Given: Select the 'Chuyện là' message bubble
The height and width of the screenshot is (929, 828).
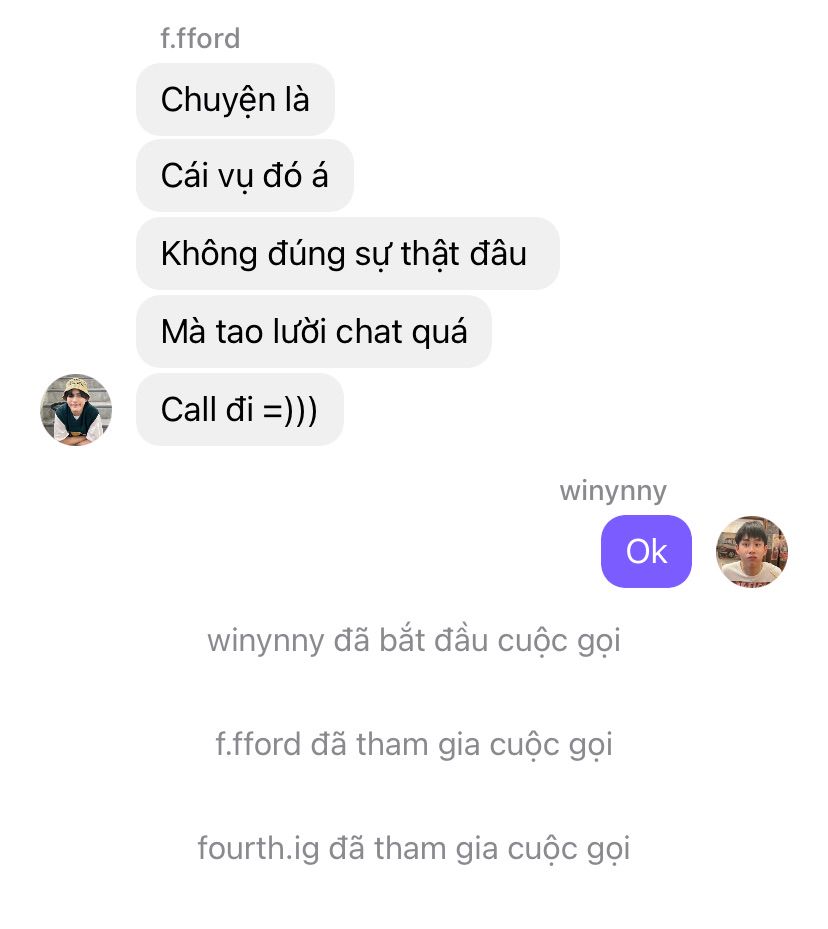Looking at the screenshot, I should [x=235, y=100].
